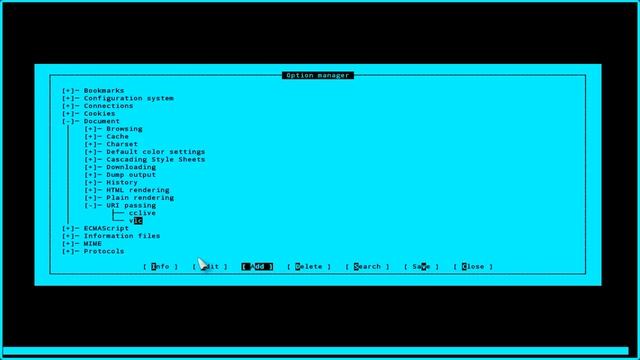Expand the Information files [+] marker
640x360 pixels.
tap(68, 236)
